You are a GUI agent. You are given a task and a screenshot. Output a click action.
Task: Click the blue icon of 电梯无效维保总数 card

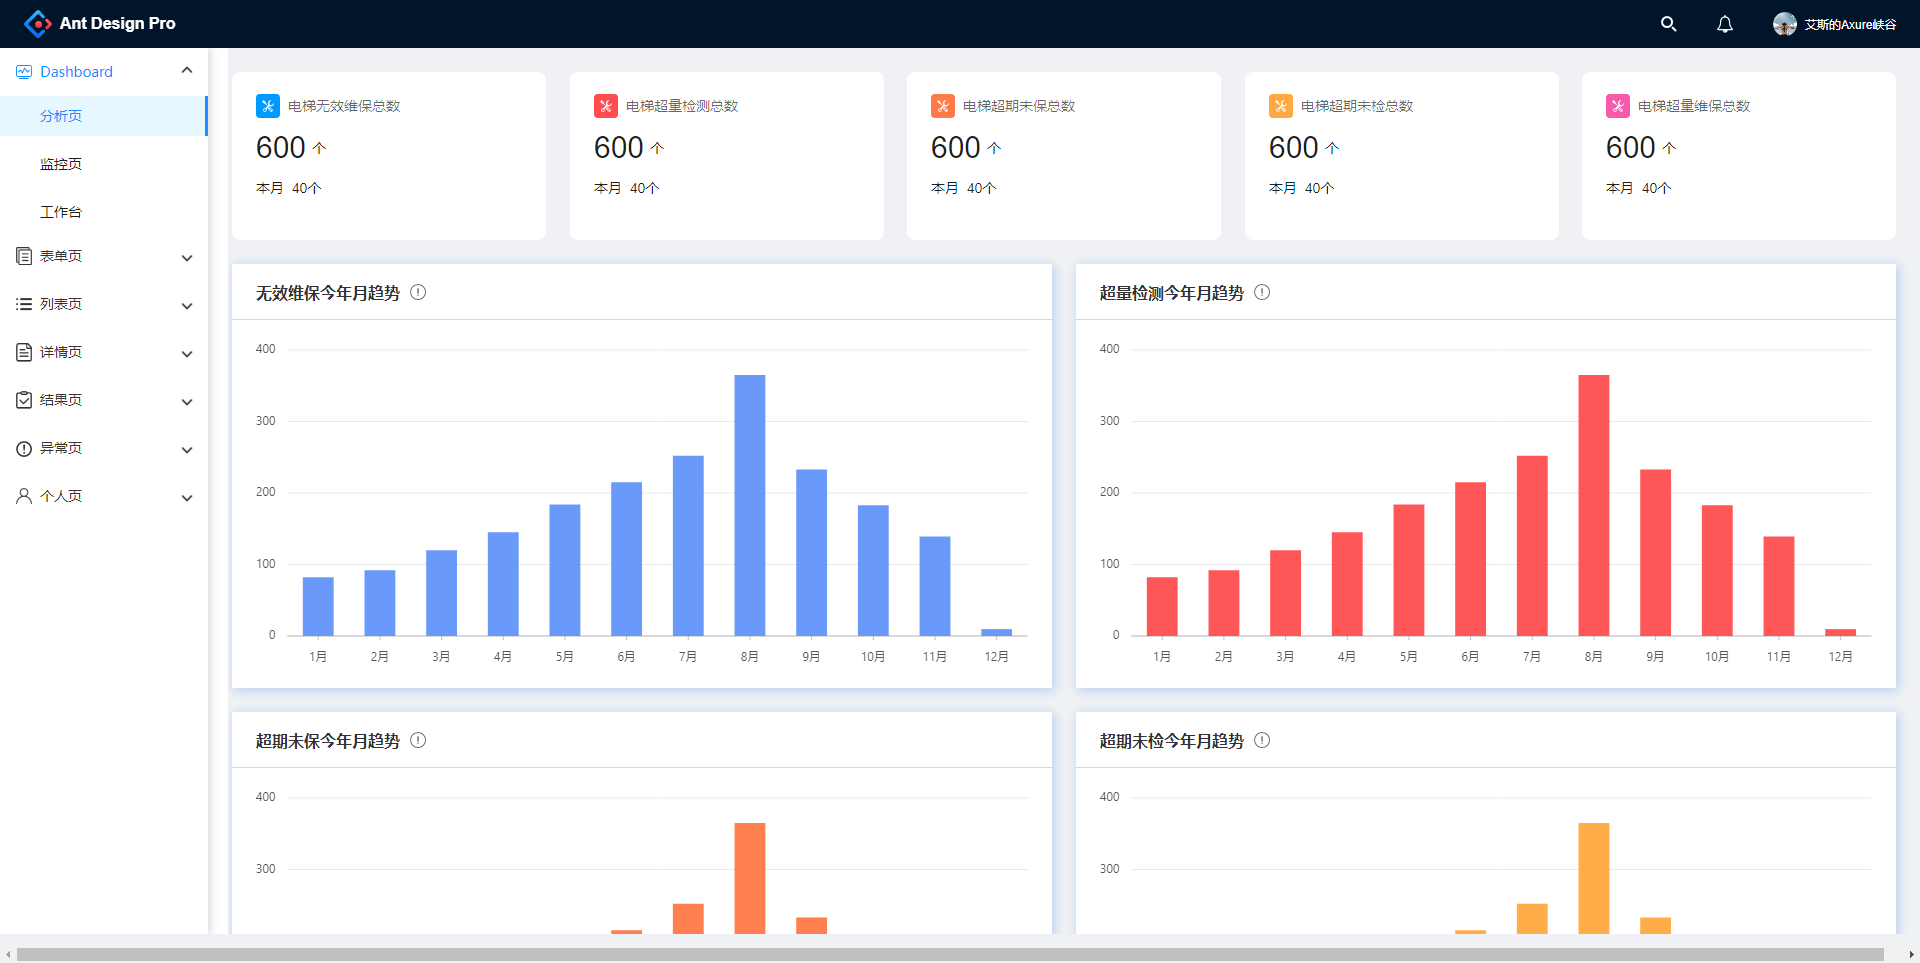[x=268, y=106]
